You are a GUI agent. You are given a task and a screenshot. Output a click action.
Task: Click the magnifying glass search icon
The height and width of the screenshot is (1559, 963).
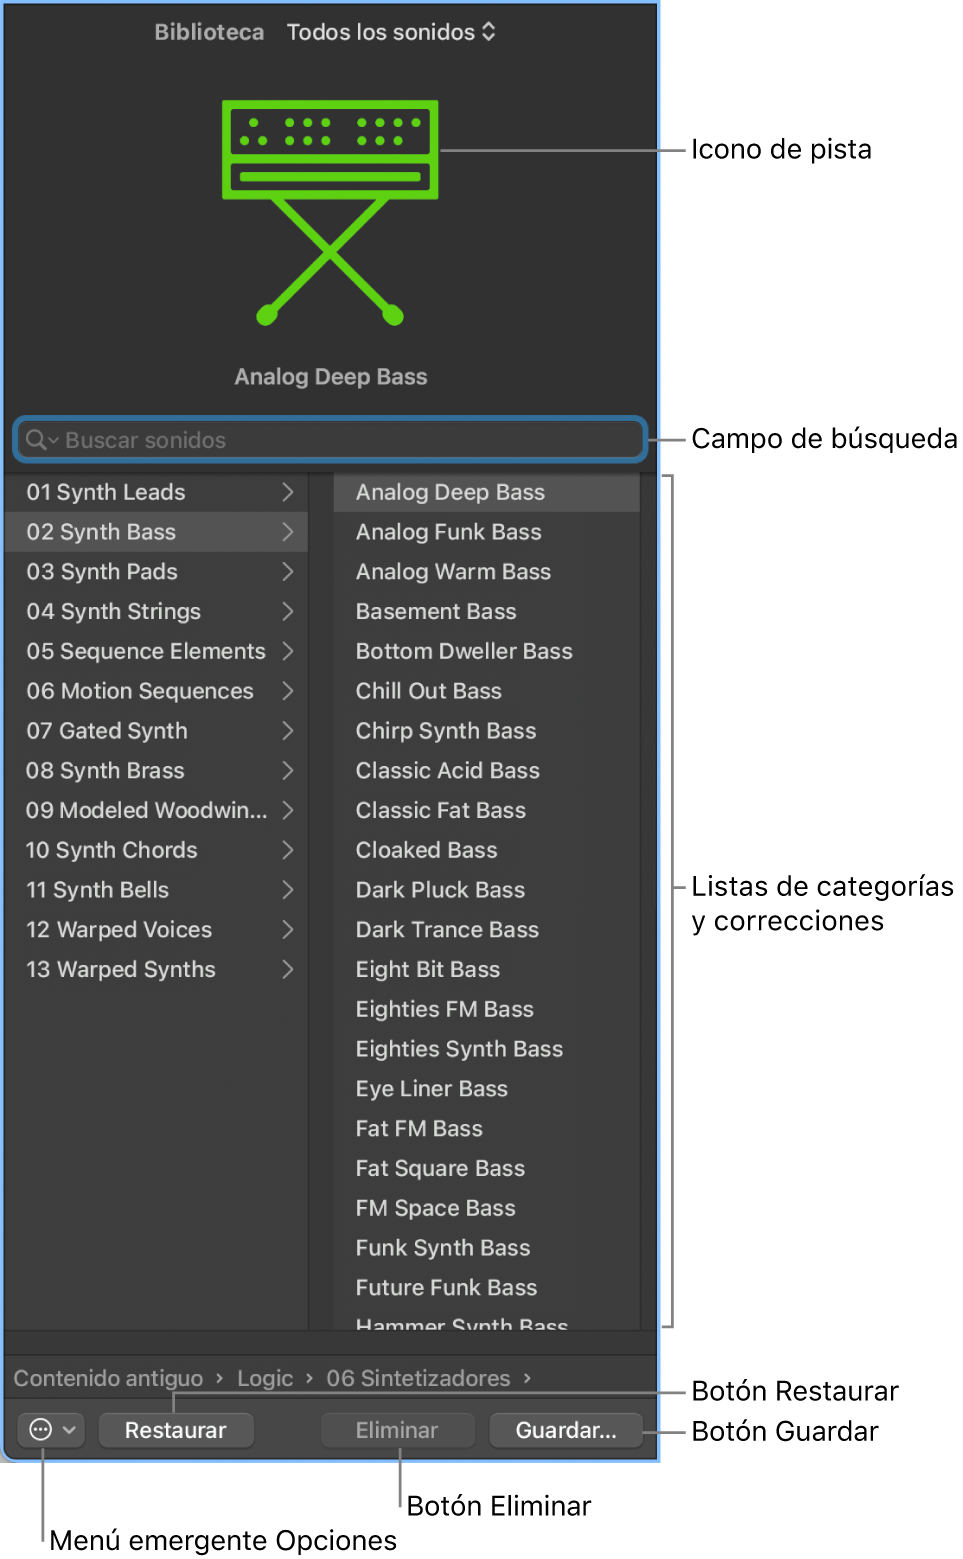37,440
